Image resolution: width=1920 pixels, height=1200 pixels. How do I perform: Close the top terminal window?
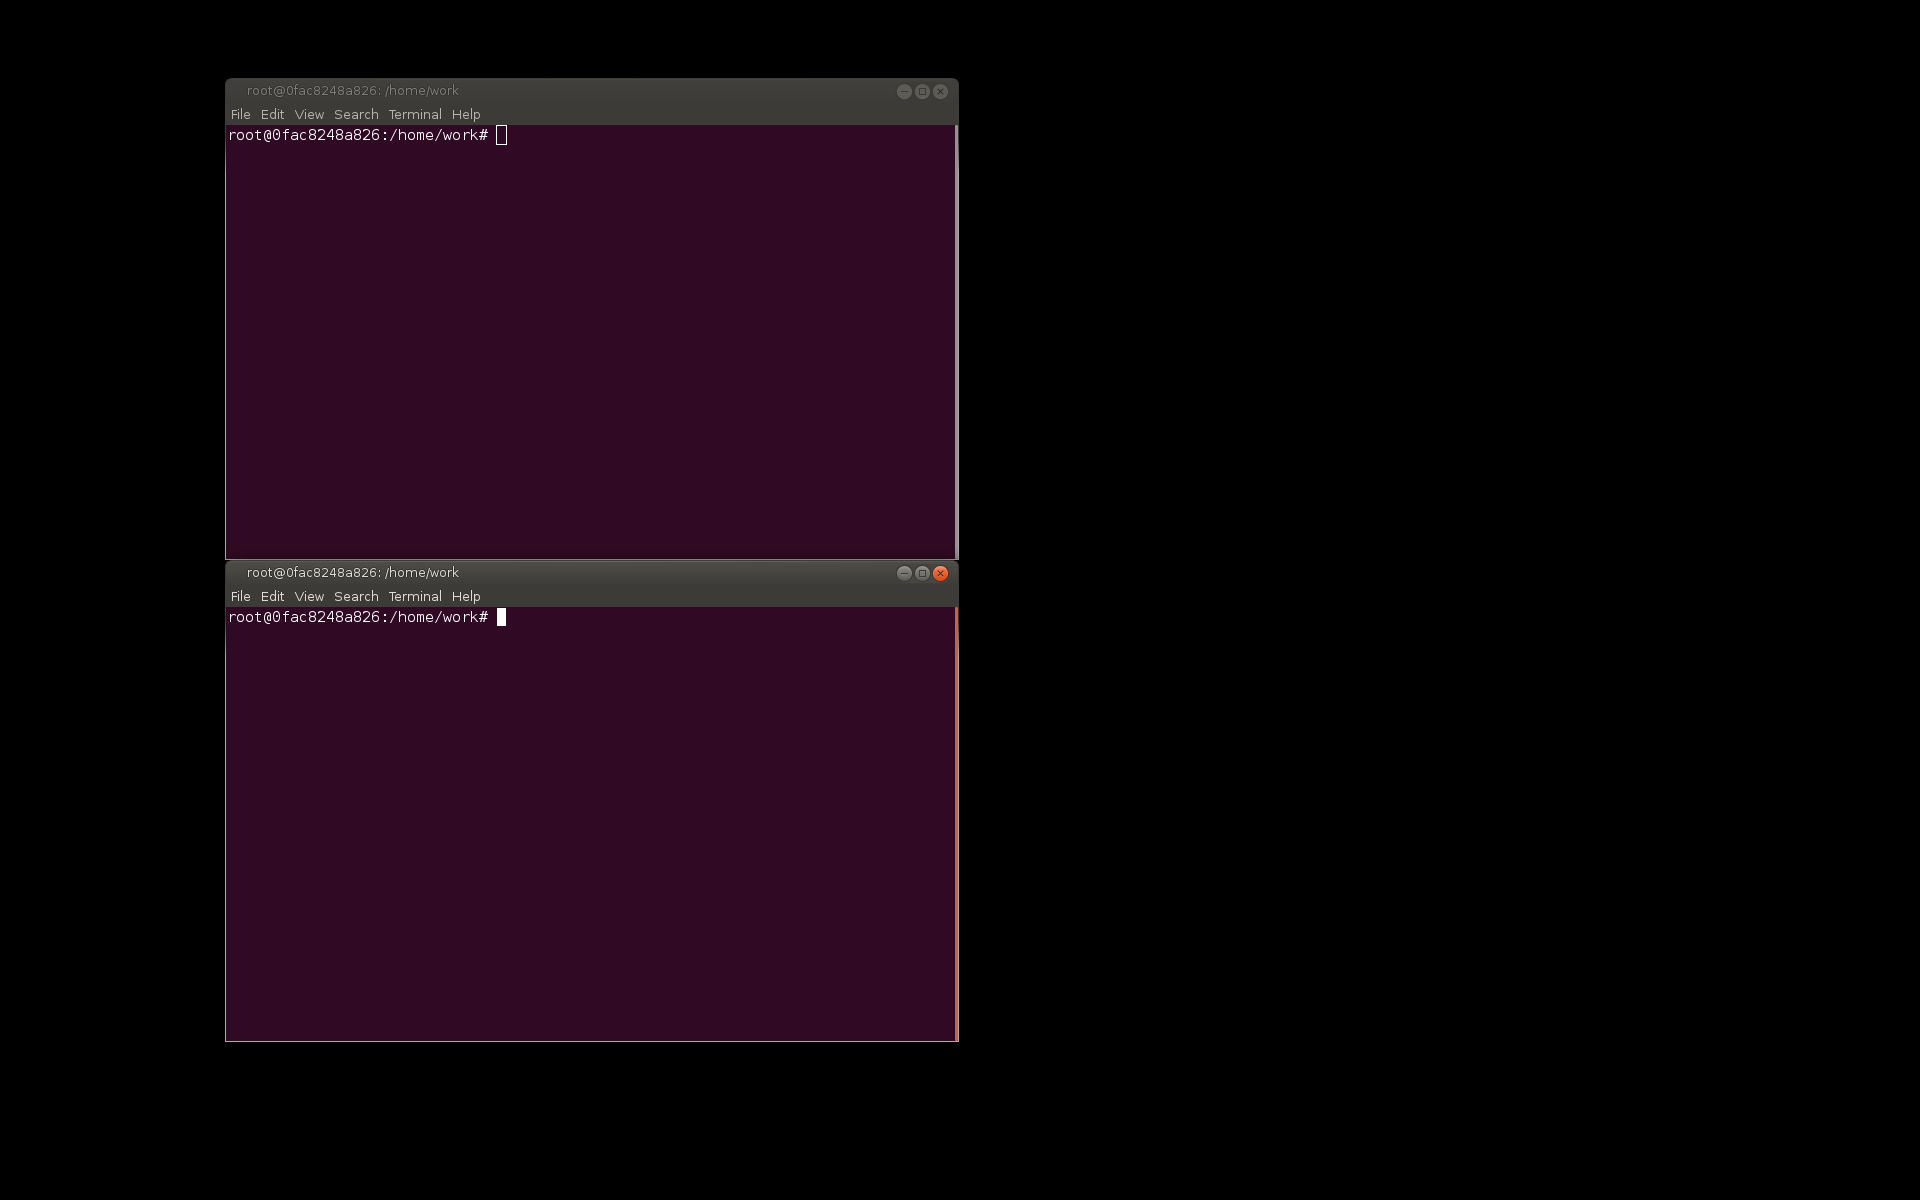tap(940, 91)
